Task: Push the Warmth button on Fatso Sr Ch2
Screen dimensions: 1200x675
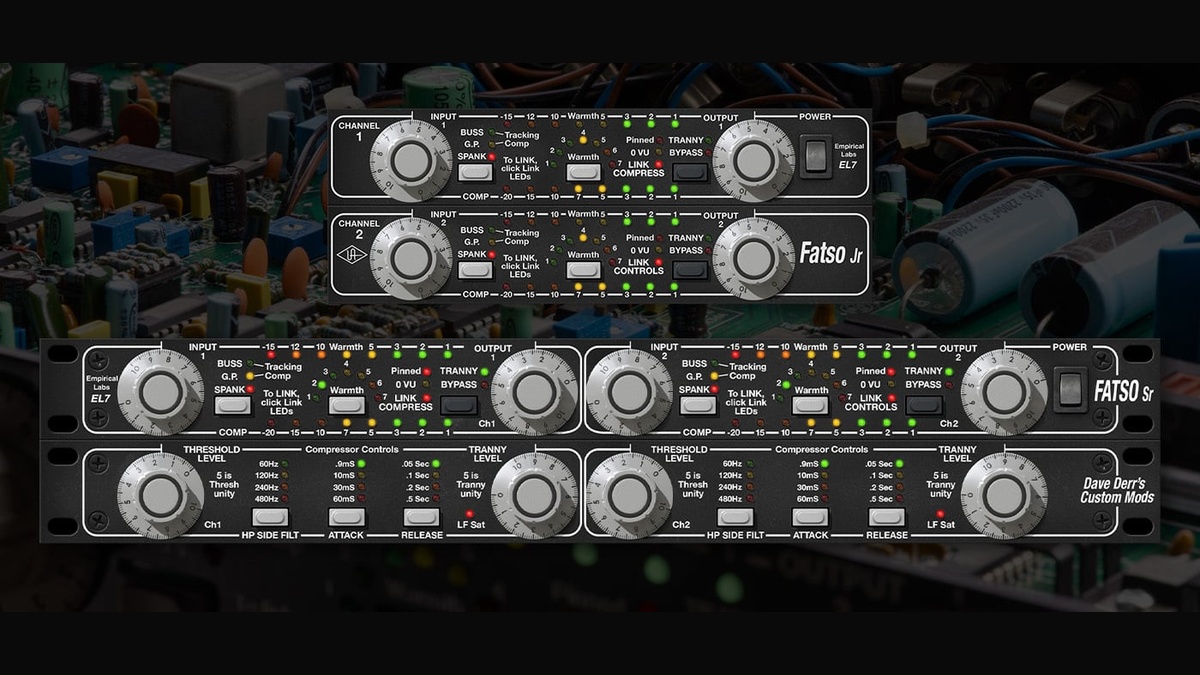Action: [x=811, y=405]
